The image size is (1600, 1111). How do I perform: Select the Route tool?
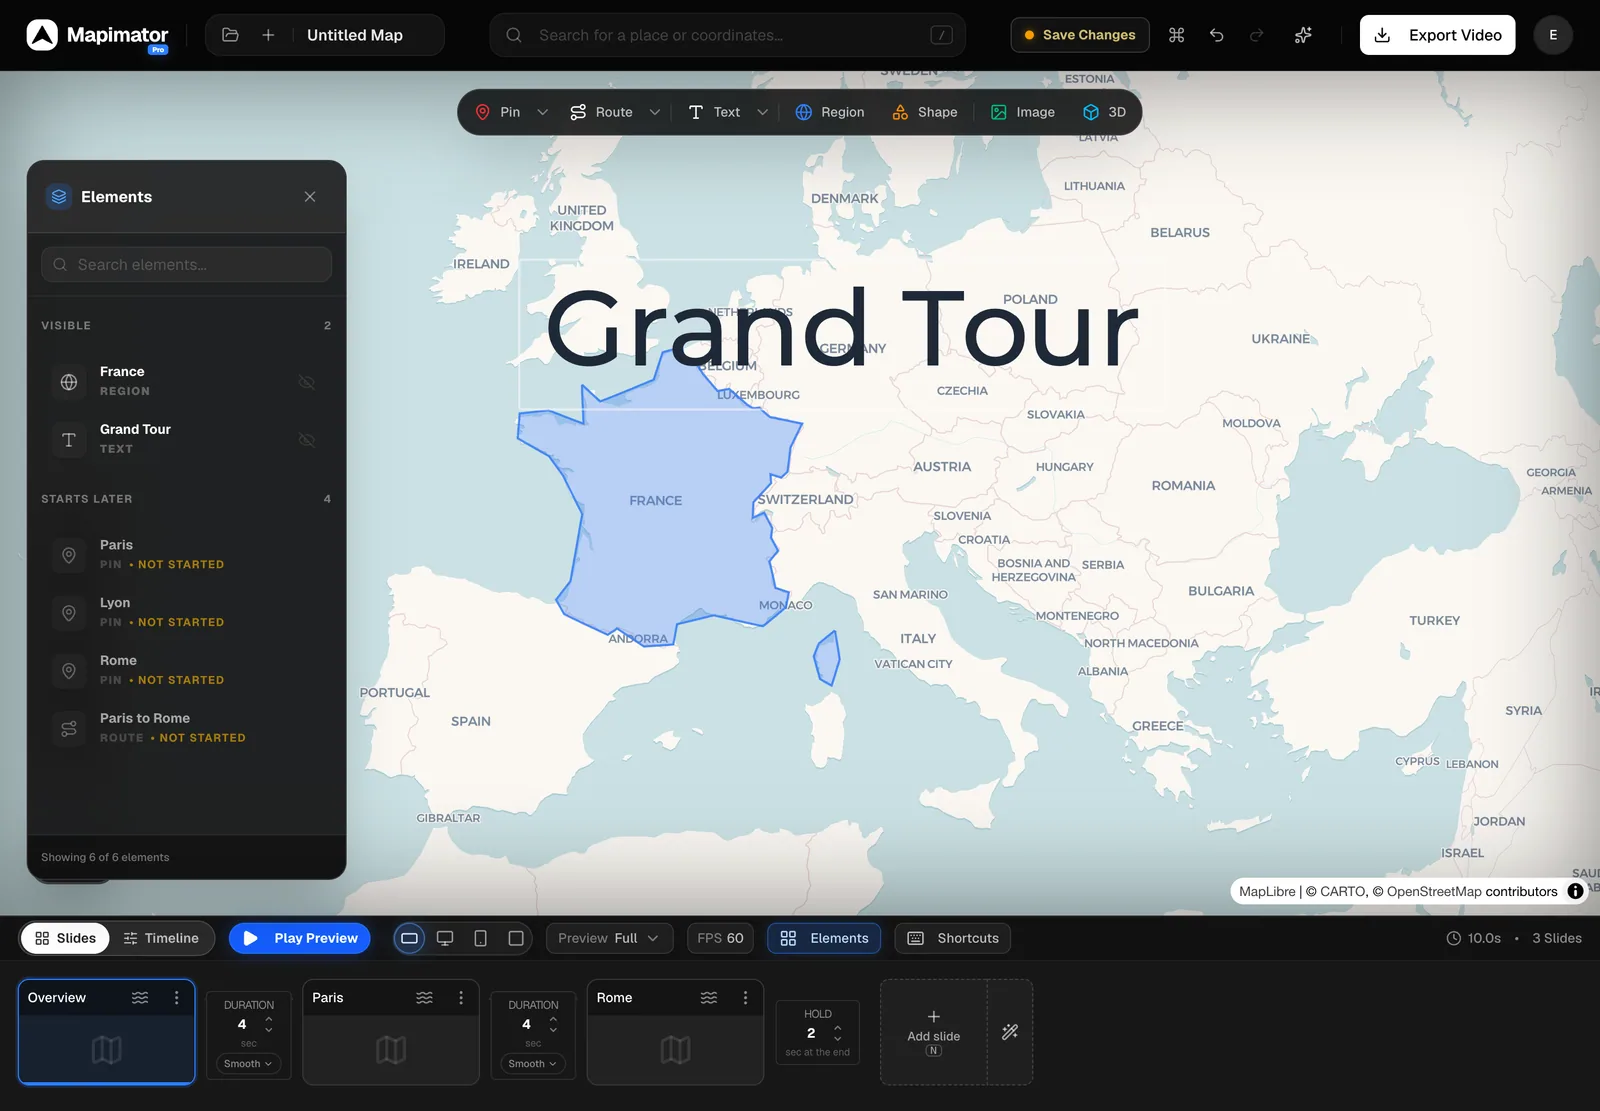[601, 112]
